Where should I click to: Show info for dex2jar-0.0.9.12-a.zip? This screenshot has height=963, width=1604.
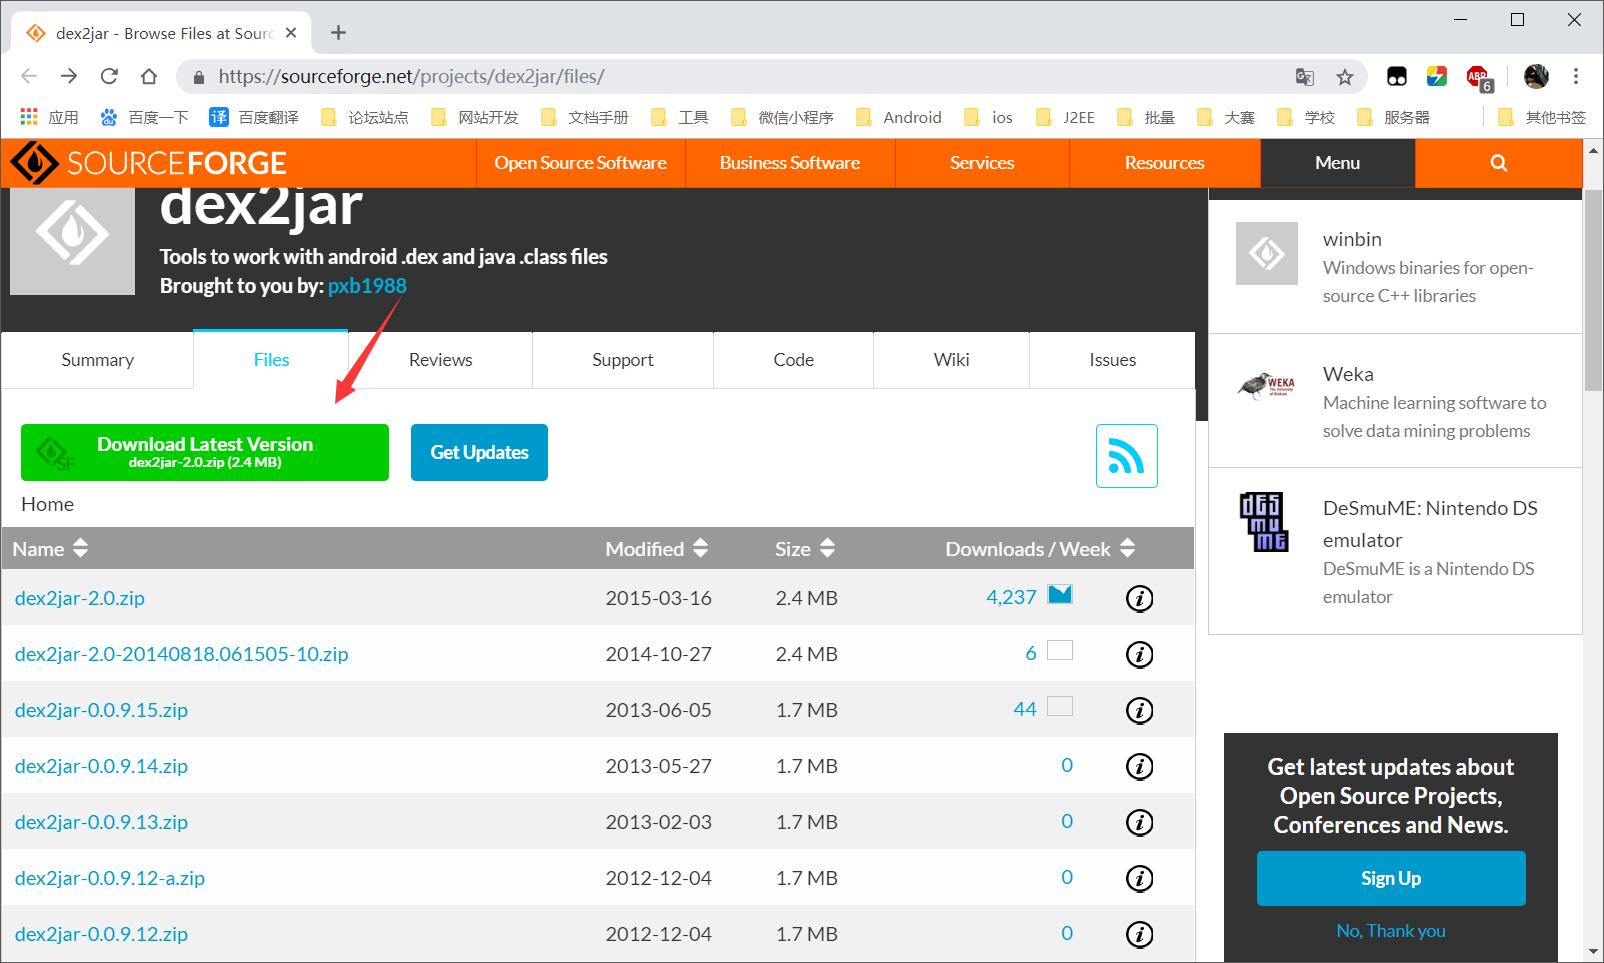point(1140,878)
